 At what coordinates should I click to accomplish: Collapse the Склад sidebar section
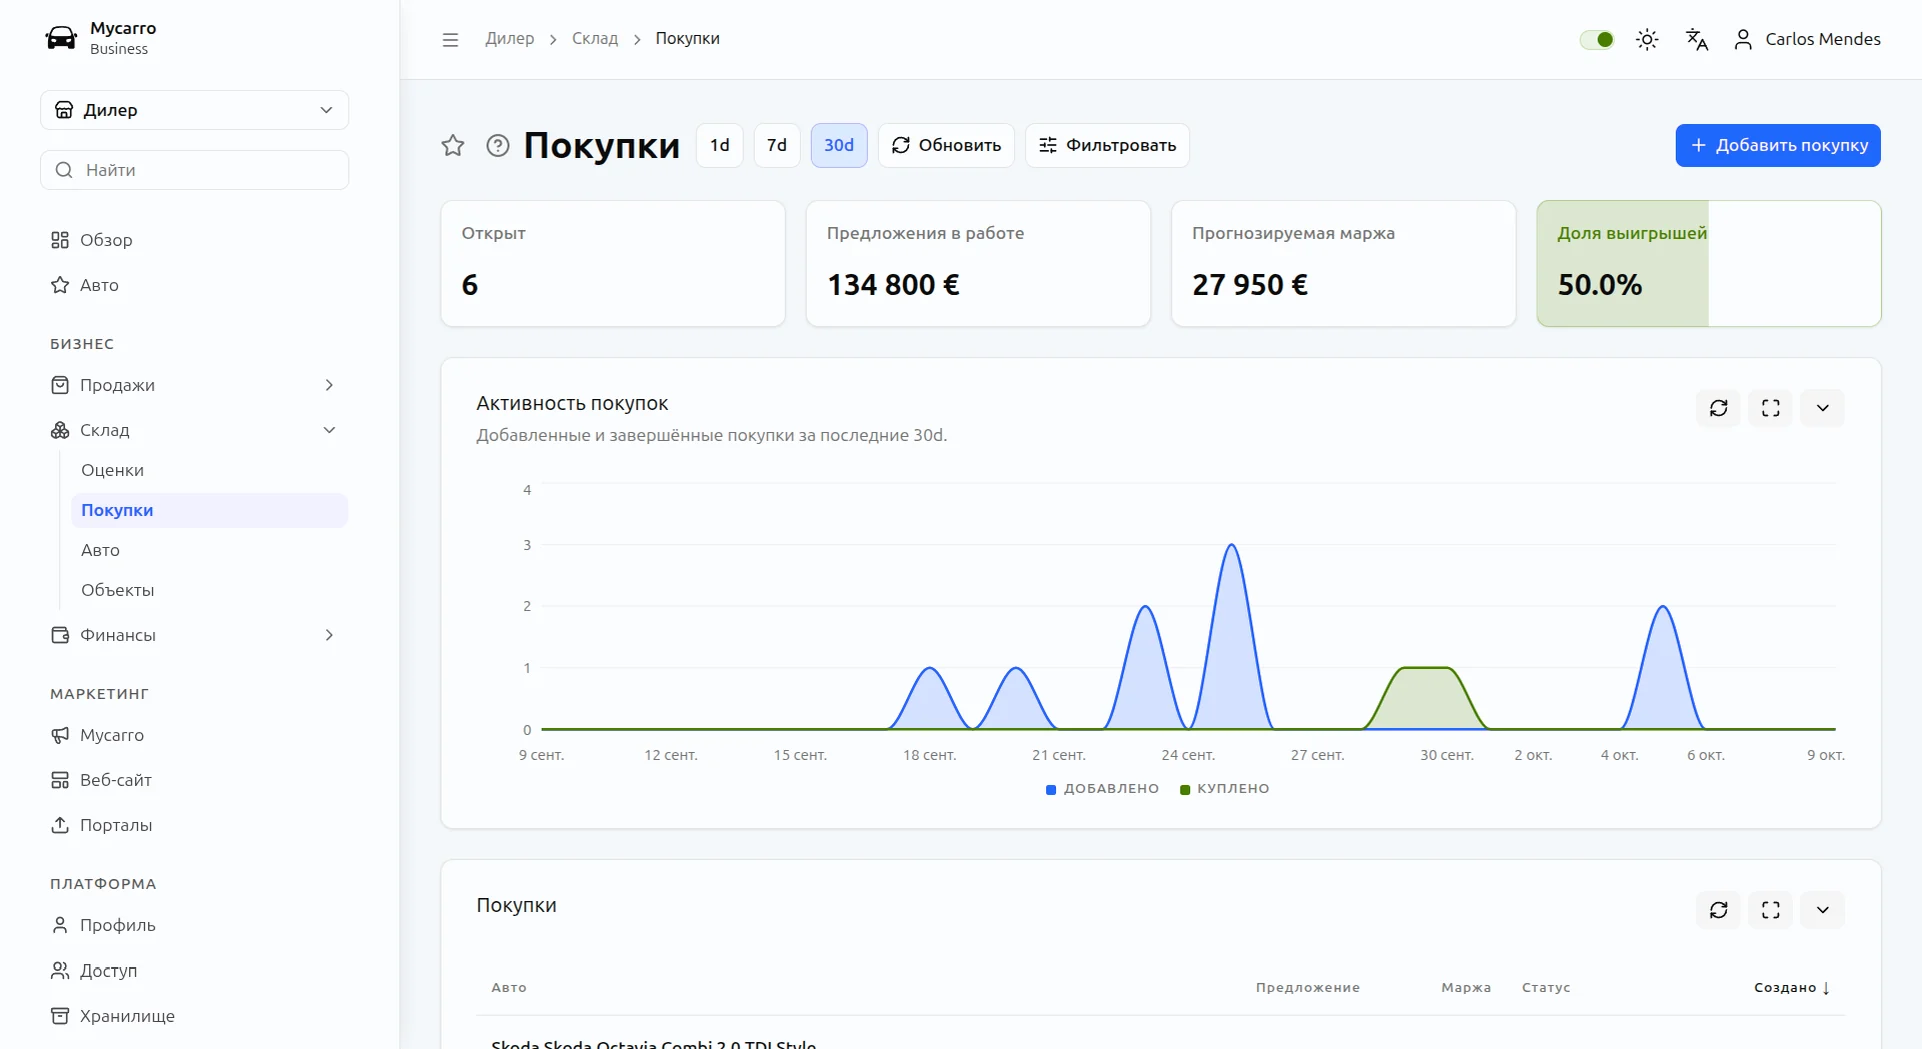tap(194, 430)
